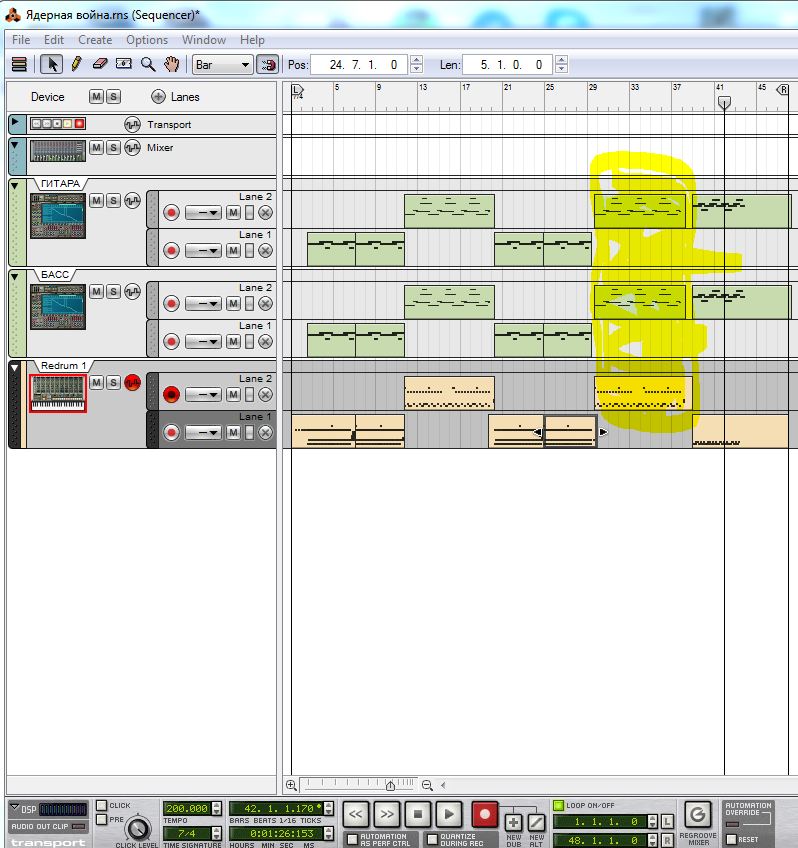
Task: Open the Options menu
Action: (146, 40)
